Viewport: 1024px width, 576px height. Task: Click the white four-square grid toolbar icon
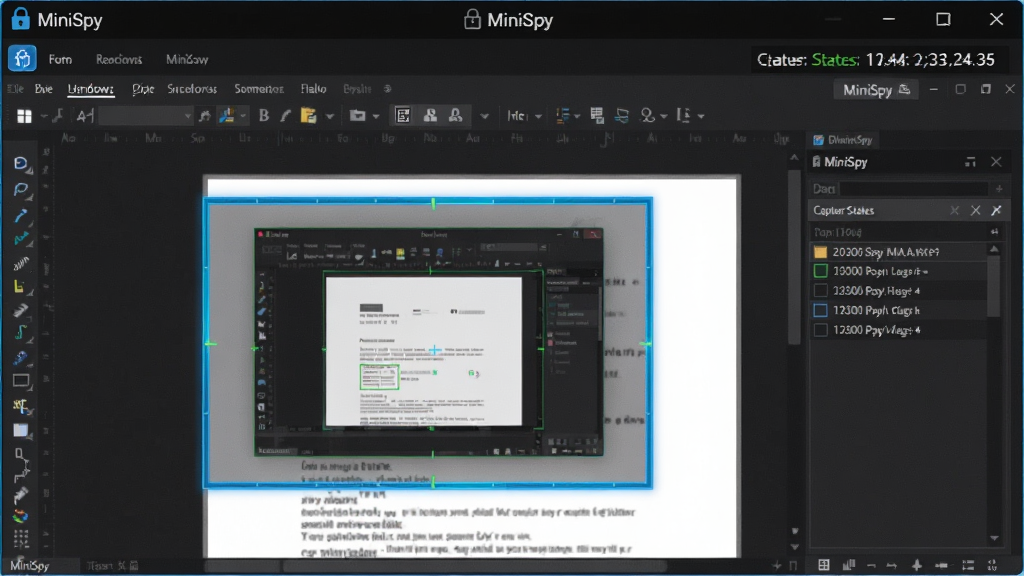[24, 116]
